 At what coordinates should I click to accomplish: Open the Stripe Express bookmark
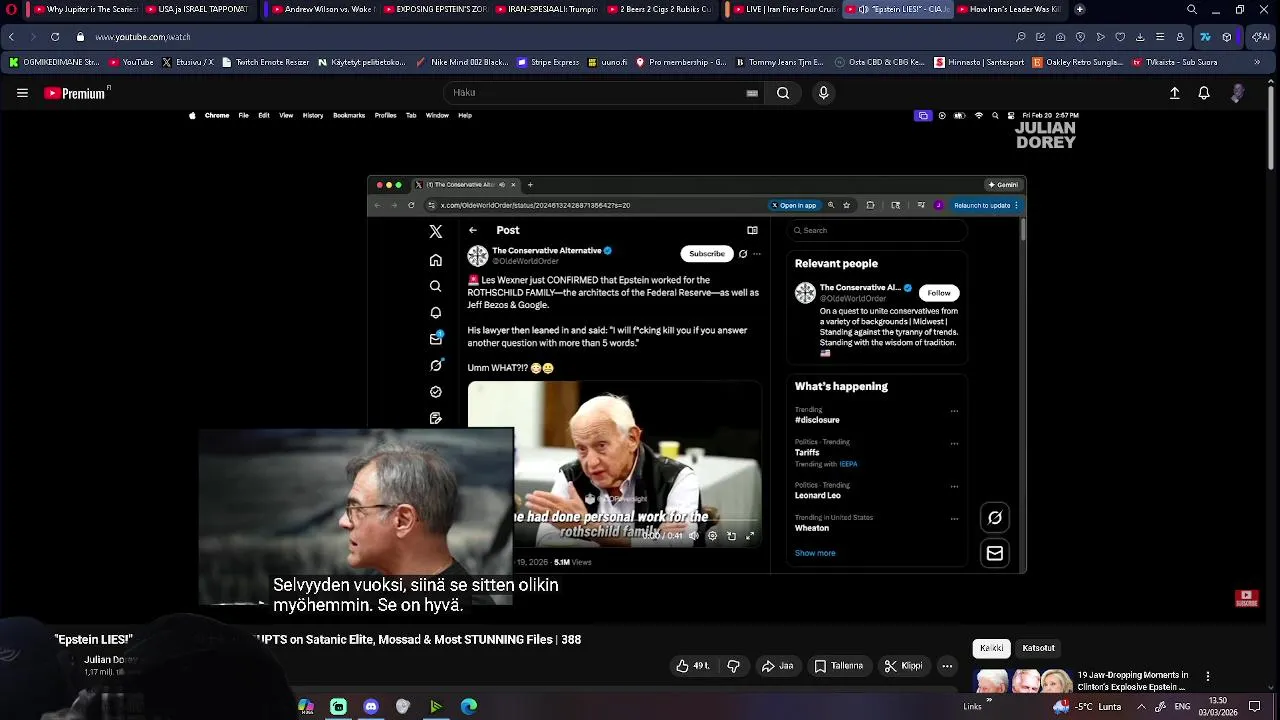(548, 62)
